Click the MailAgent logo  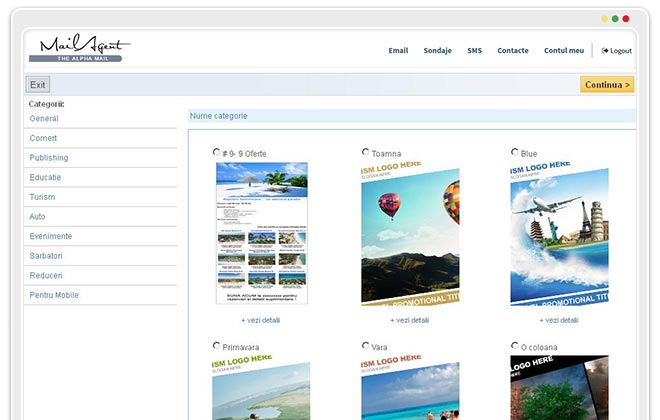(80, 48)
